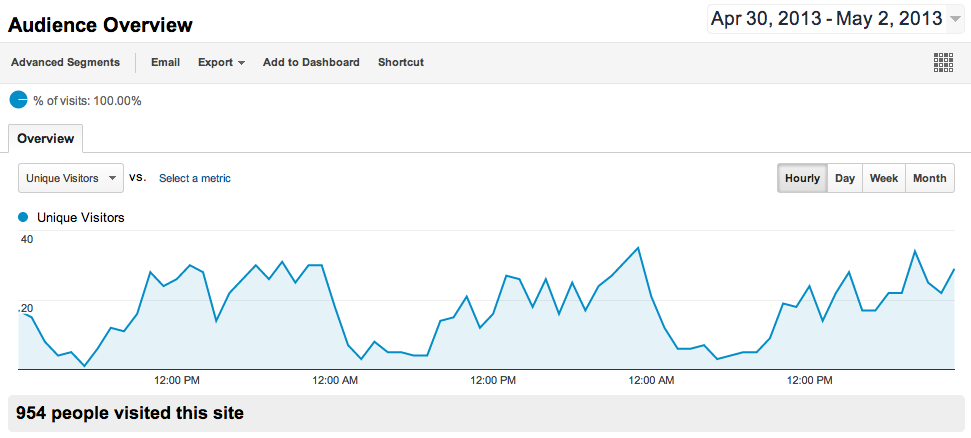Click the blue Unique Visitors legend dot

(24, 217)
